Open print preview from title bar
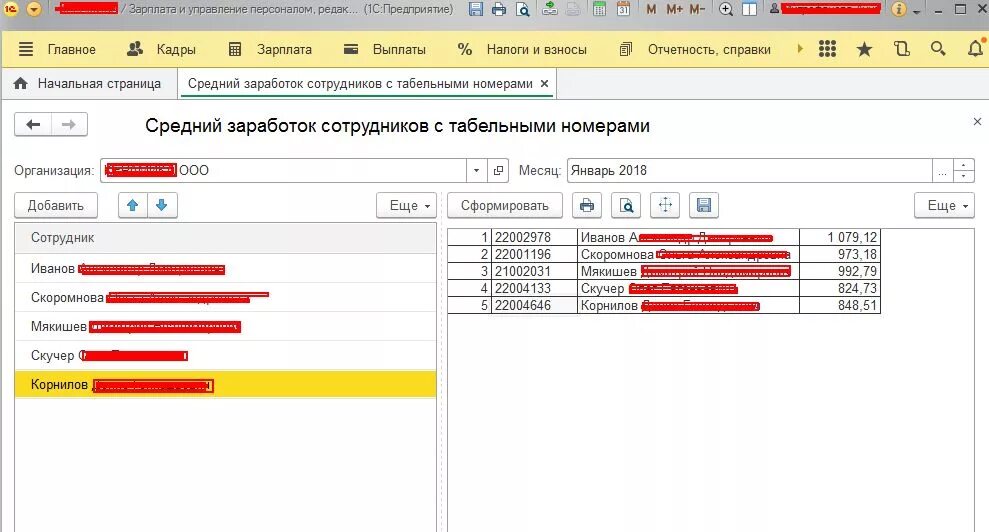Image resolution: width=989 pixels, height=532 pixels. click(x=522, y=9)
